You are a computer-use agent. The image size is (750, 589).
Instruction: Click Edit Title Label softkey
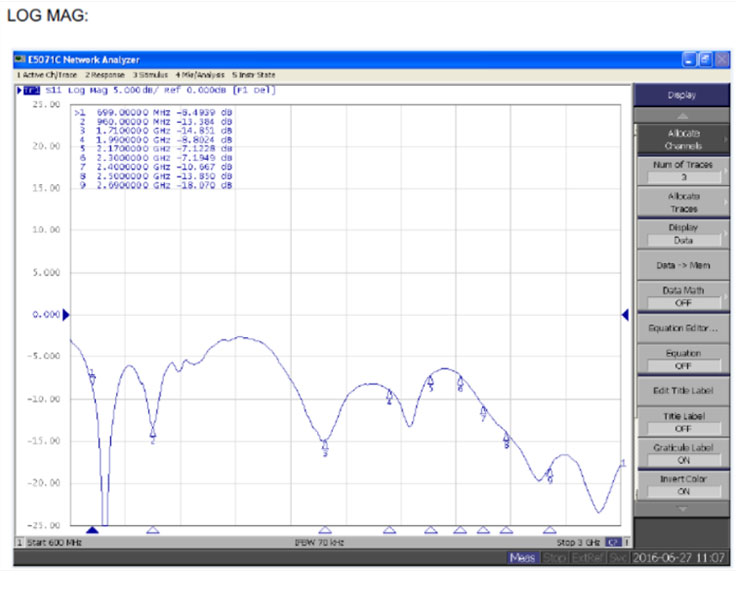click(x=683, y=390)
